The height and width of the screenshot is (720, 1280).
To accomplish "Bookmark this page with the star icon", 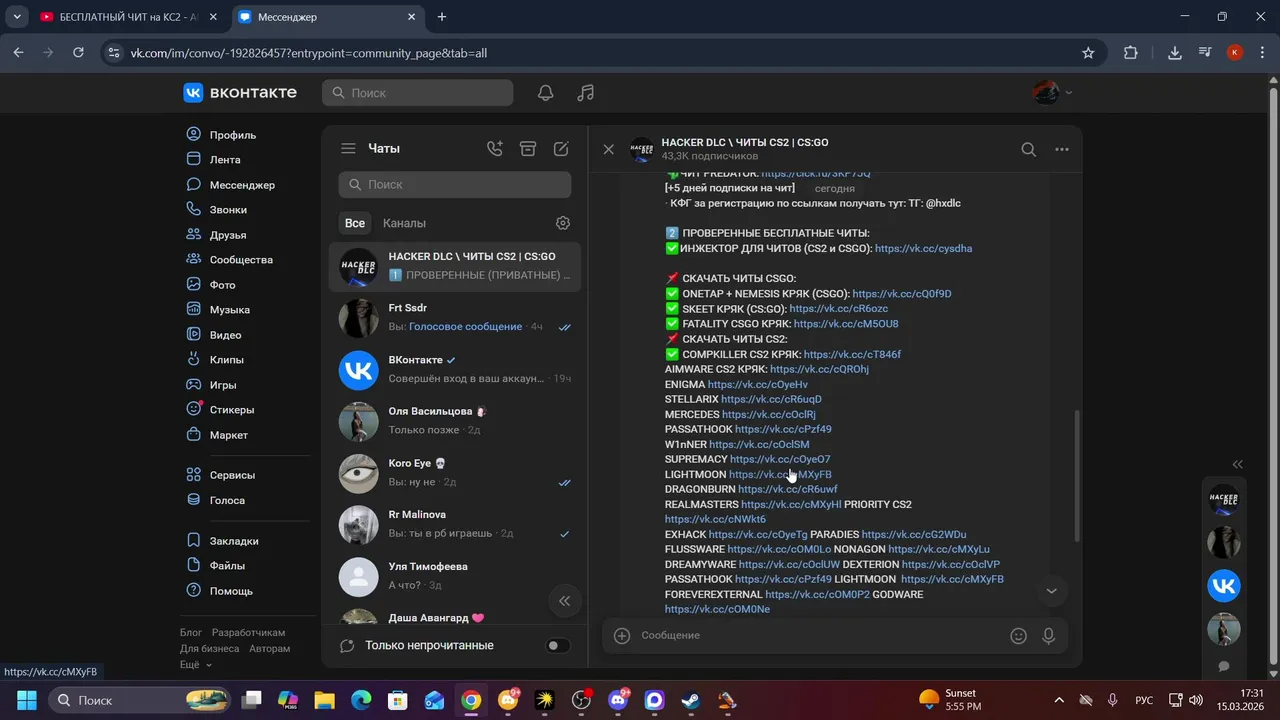I will pos(1088,53).
